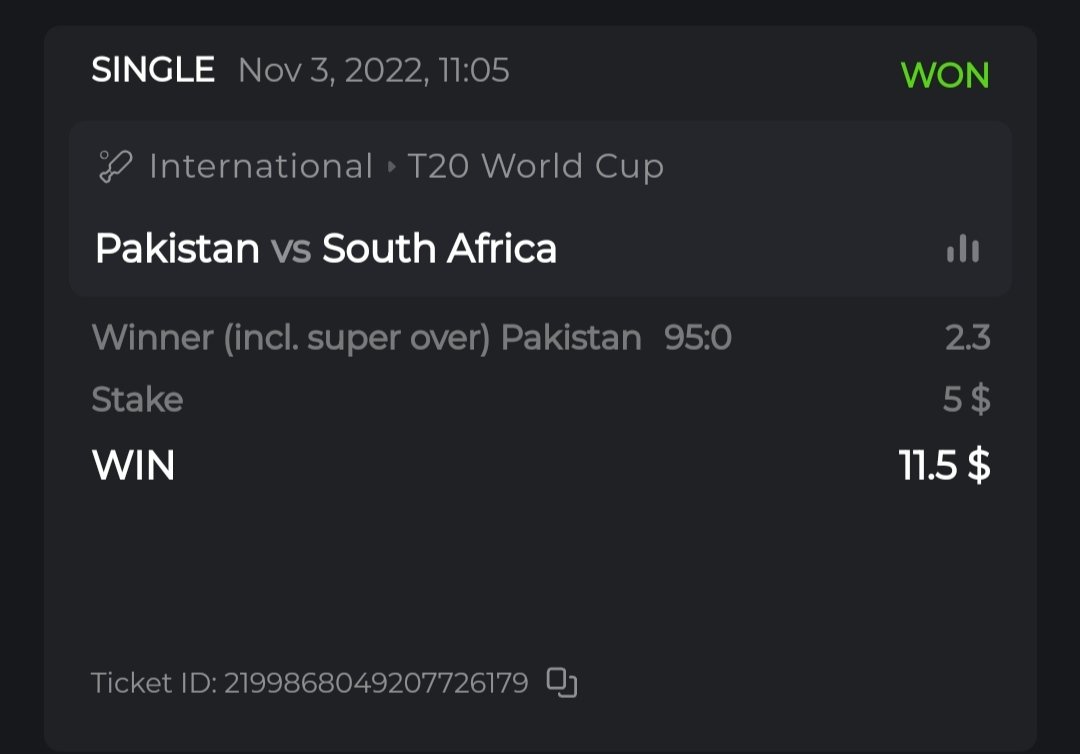Copy the ticket ID using copy icon
The height and width of the screenshot is (754, 1080).
tap(562, 683)
